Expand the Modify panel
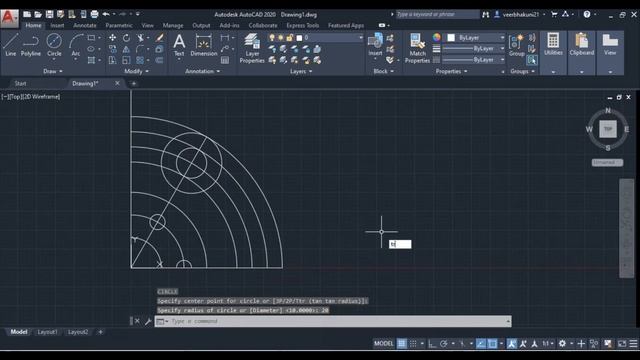 click(x=136, y=71)
